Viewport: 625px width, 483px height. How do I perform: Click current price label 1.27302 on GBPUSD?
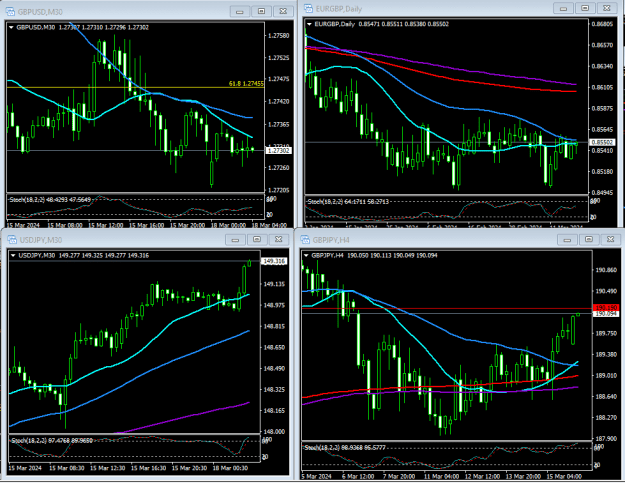[x=279, y=151]
